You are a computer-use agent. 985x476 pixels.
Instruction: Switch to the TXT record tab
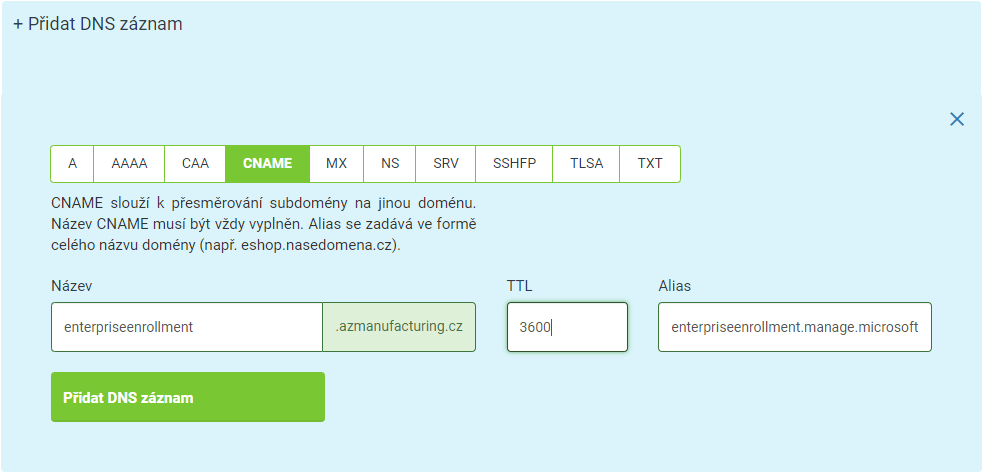click(650, 164)
